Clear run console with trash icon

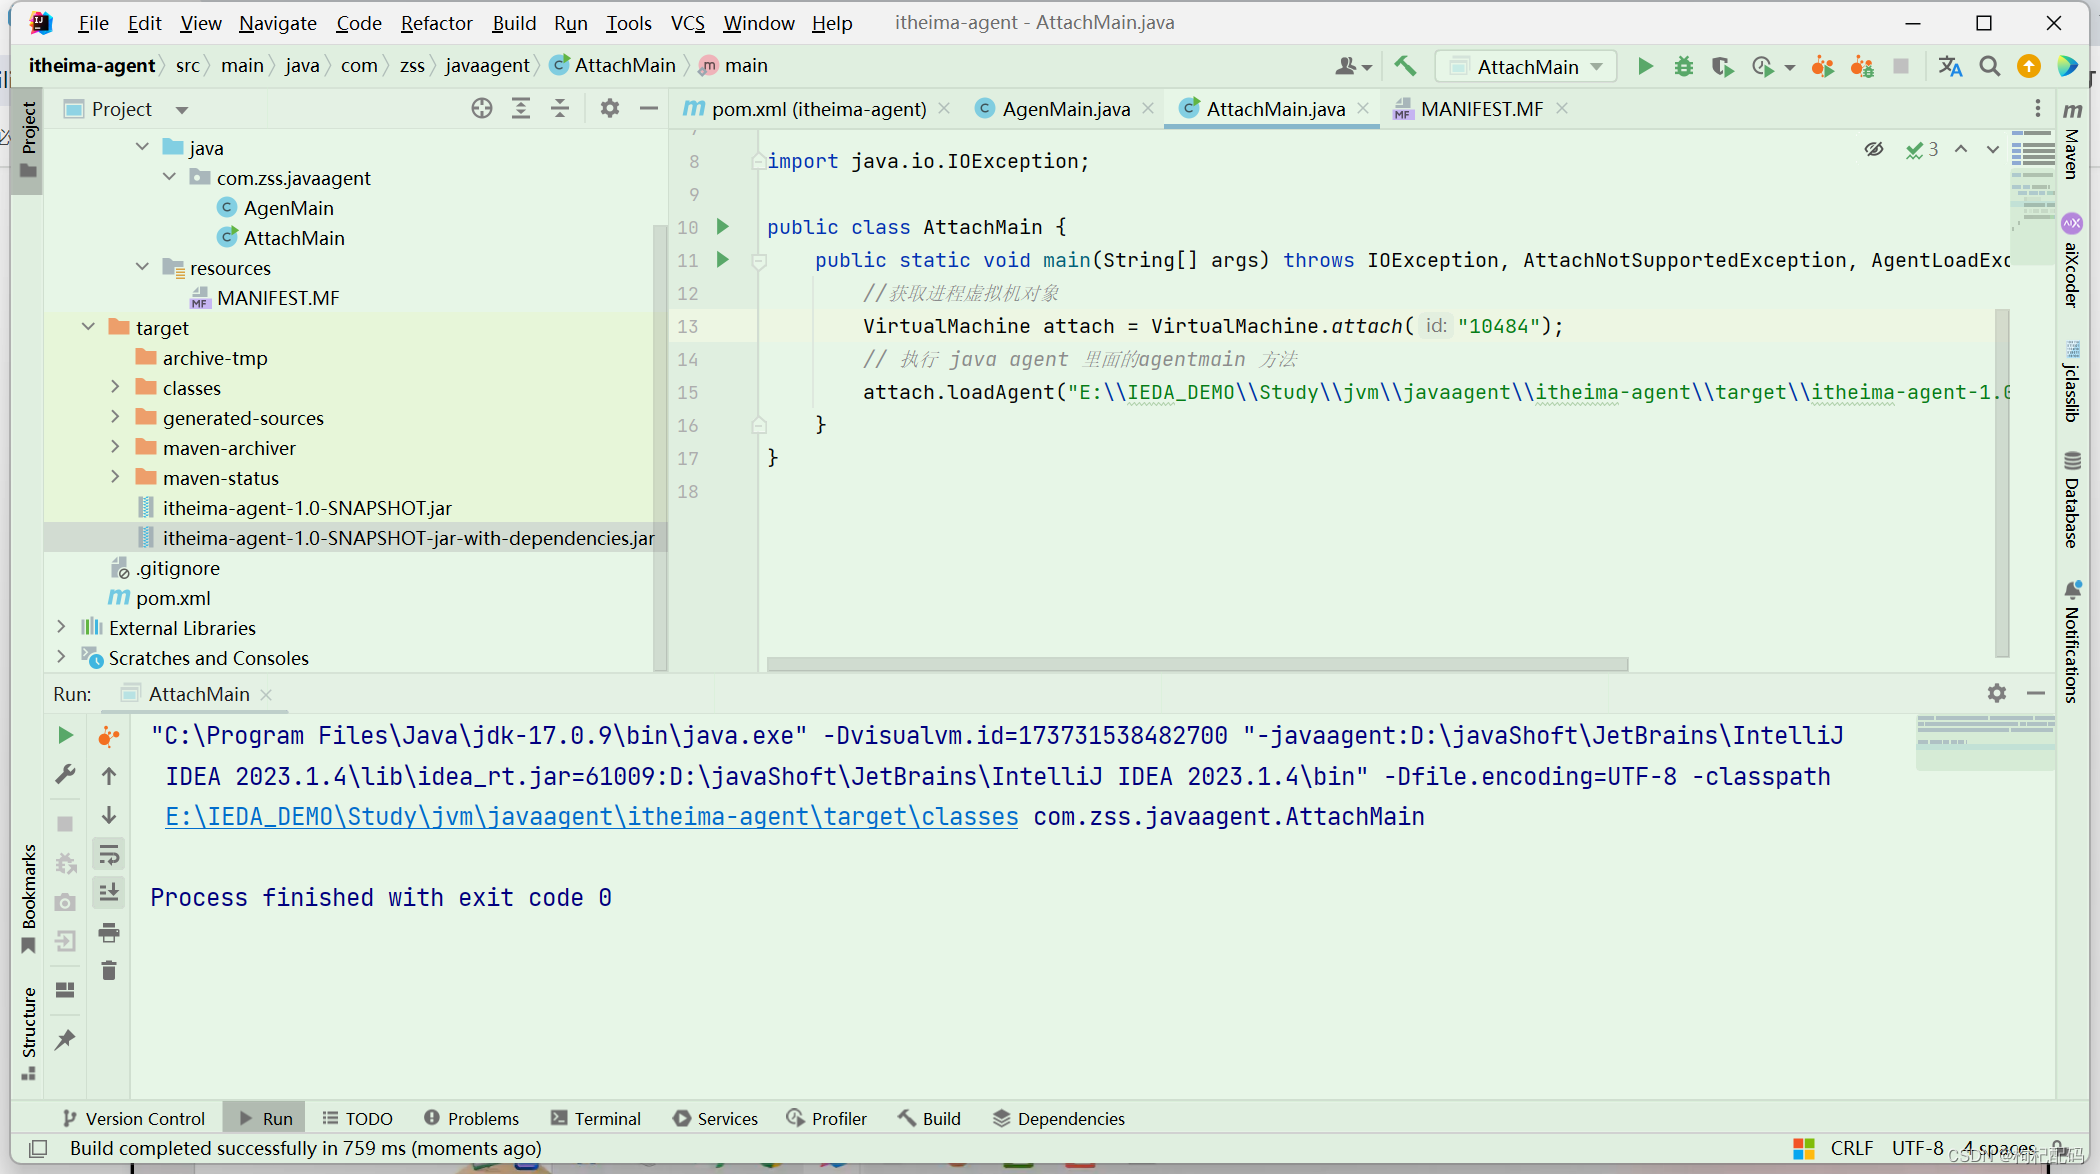[109, 971]
